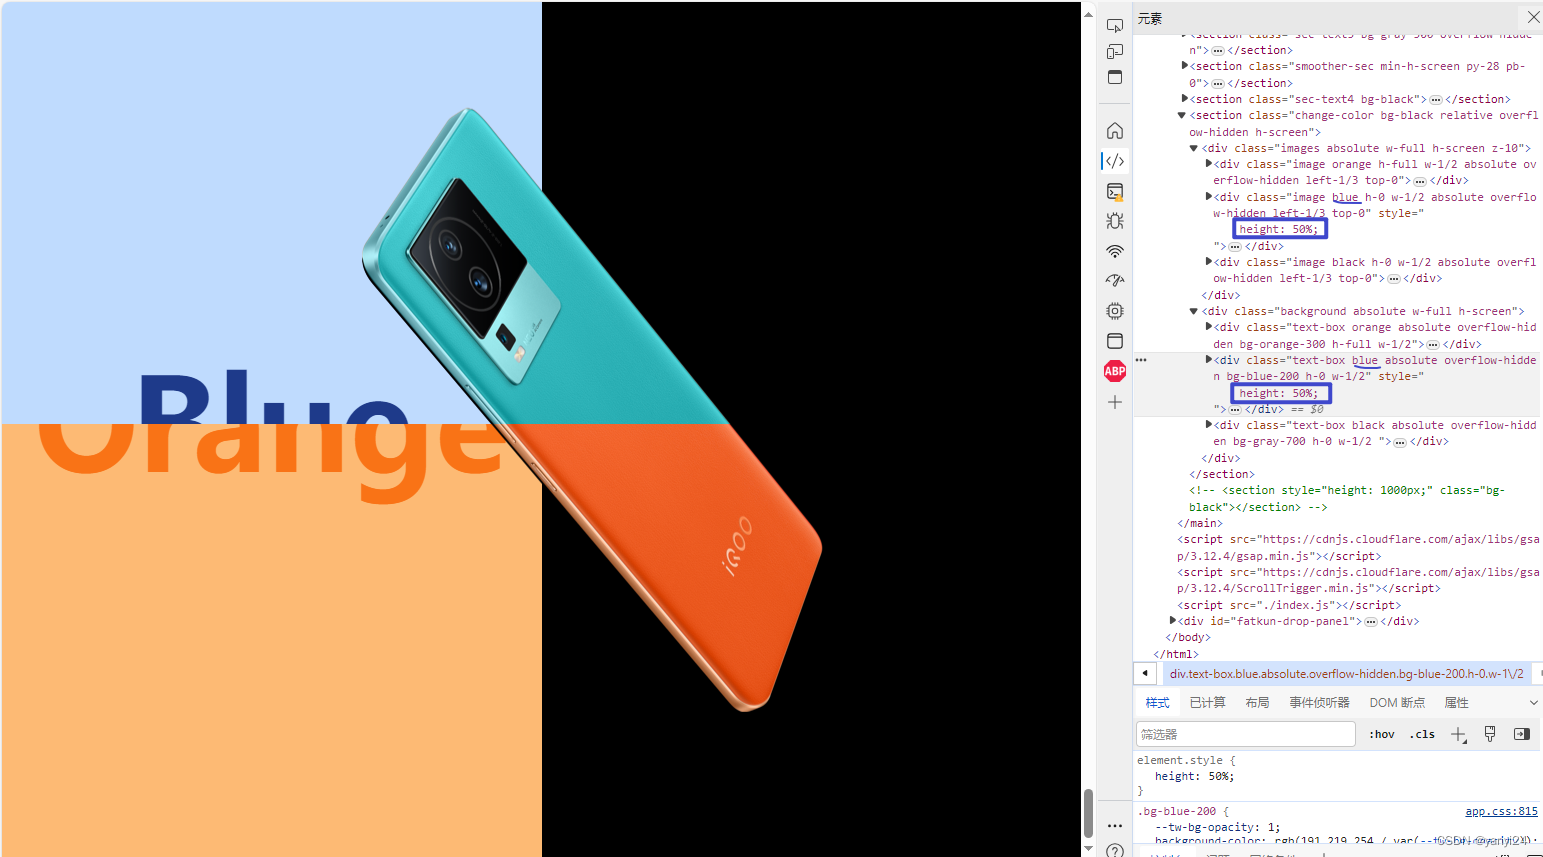Viewport: 1543px width, 857px height.
Task: Close the DevTools Elements panel
Action: (x=1533, y=17)
